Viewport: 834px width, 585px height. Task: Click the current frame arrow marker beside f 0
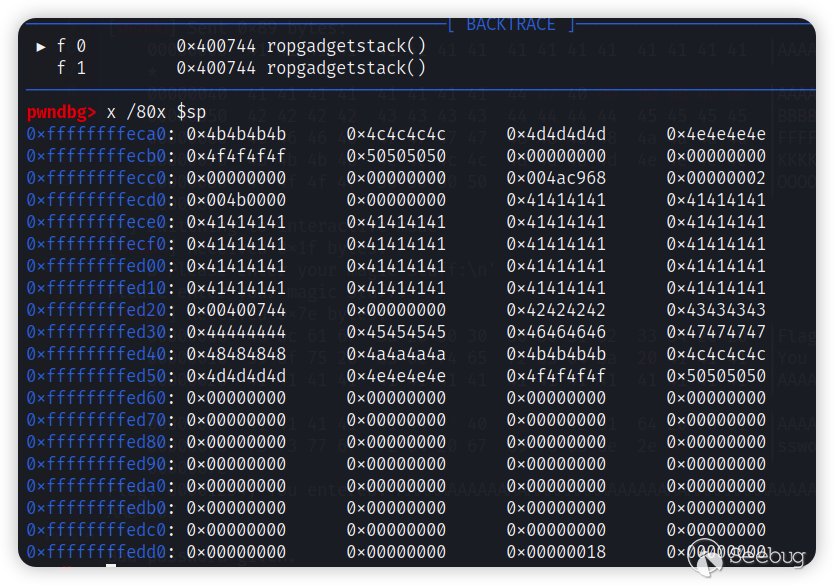[40, 47]
